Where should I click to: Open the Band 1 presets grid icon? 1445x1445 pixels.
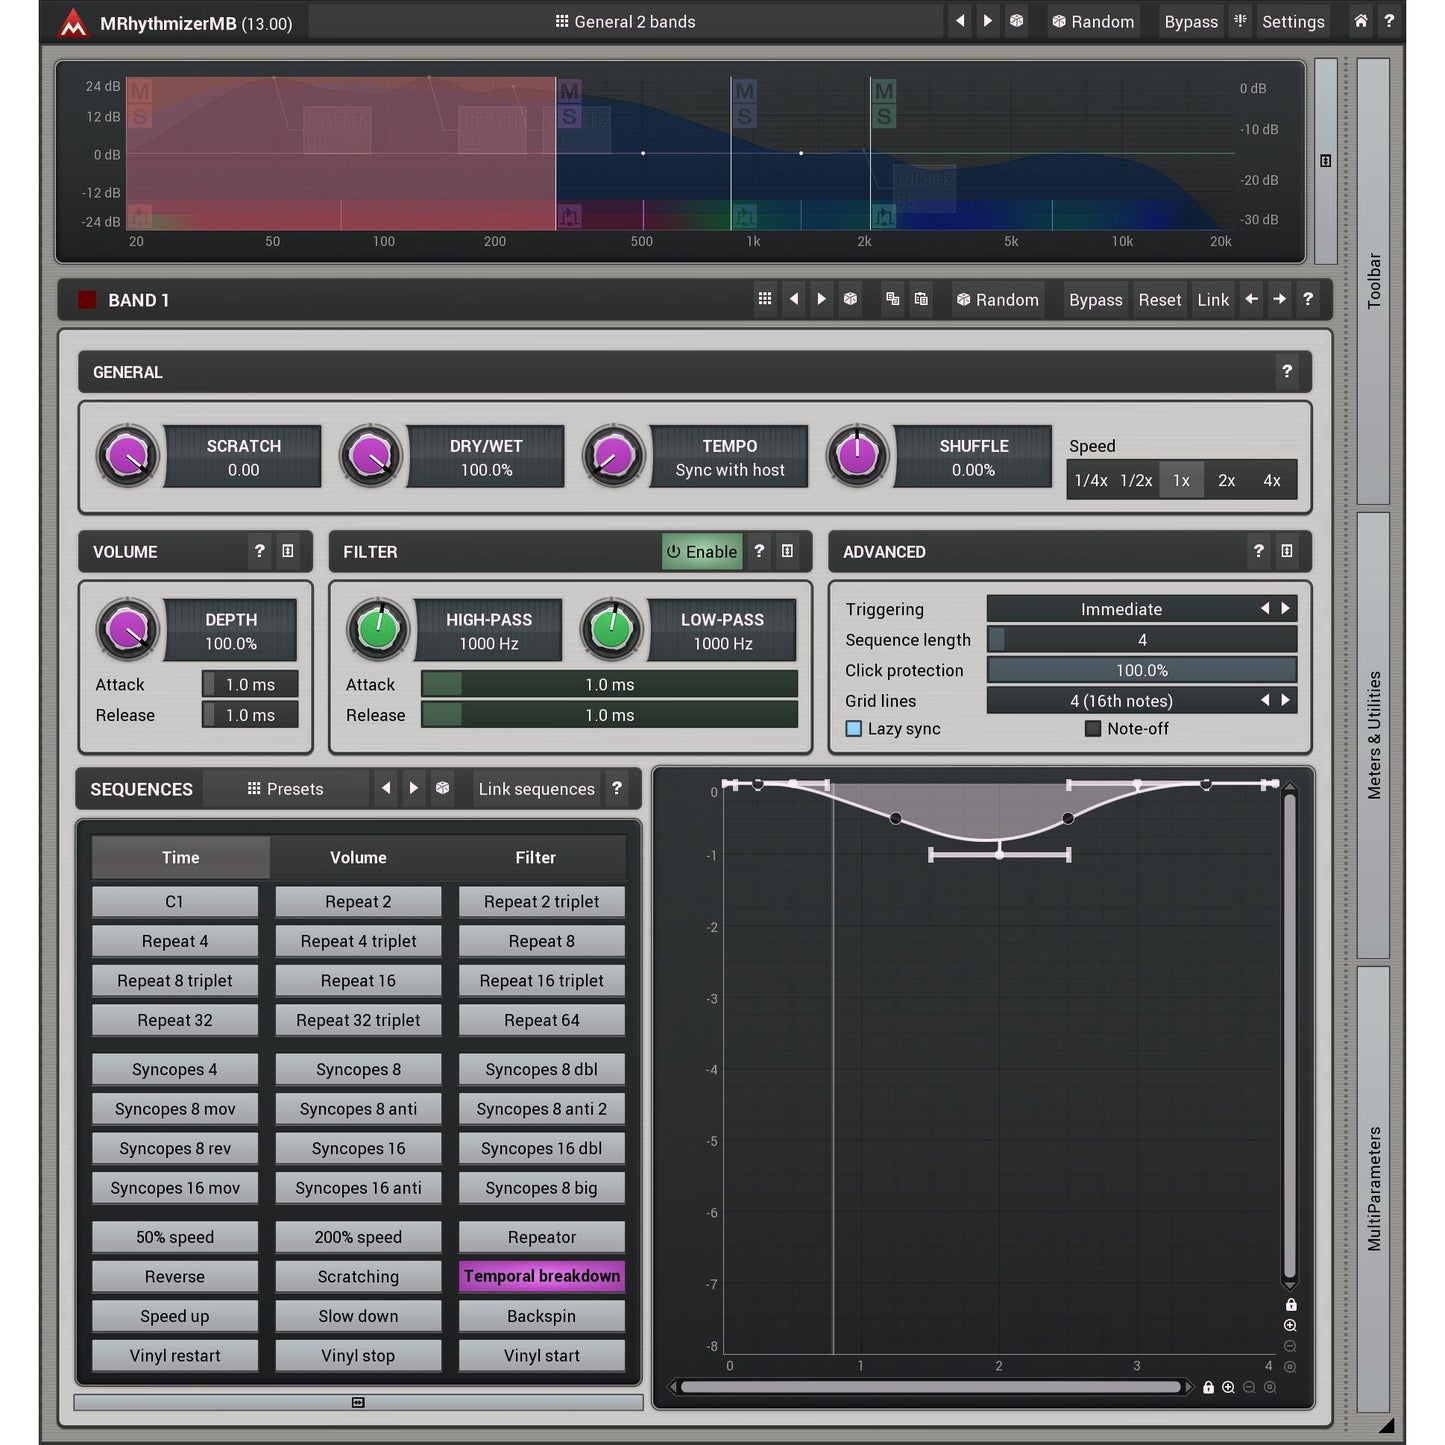(x=765, y=299)
